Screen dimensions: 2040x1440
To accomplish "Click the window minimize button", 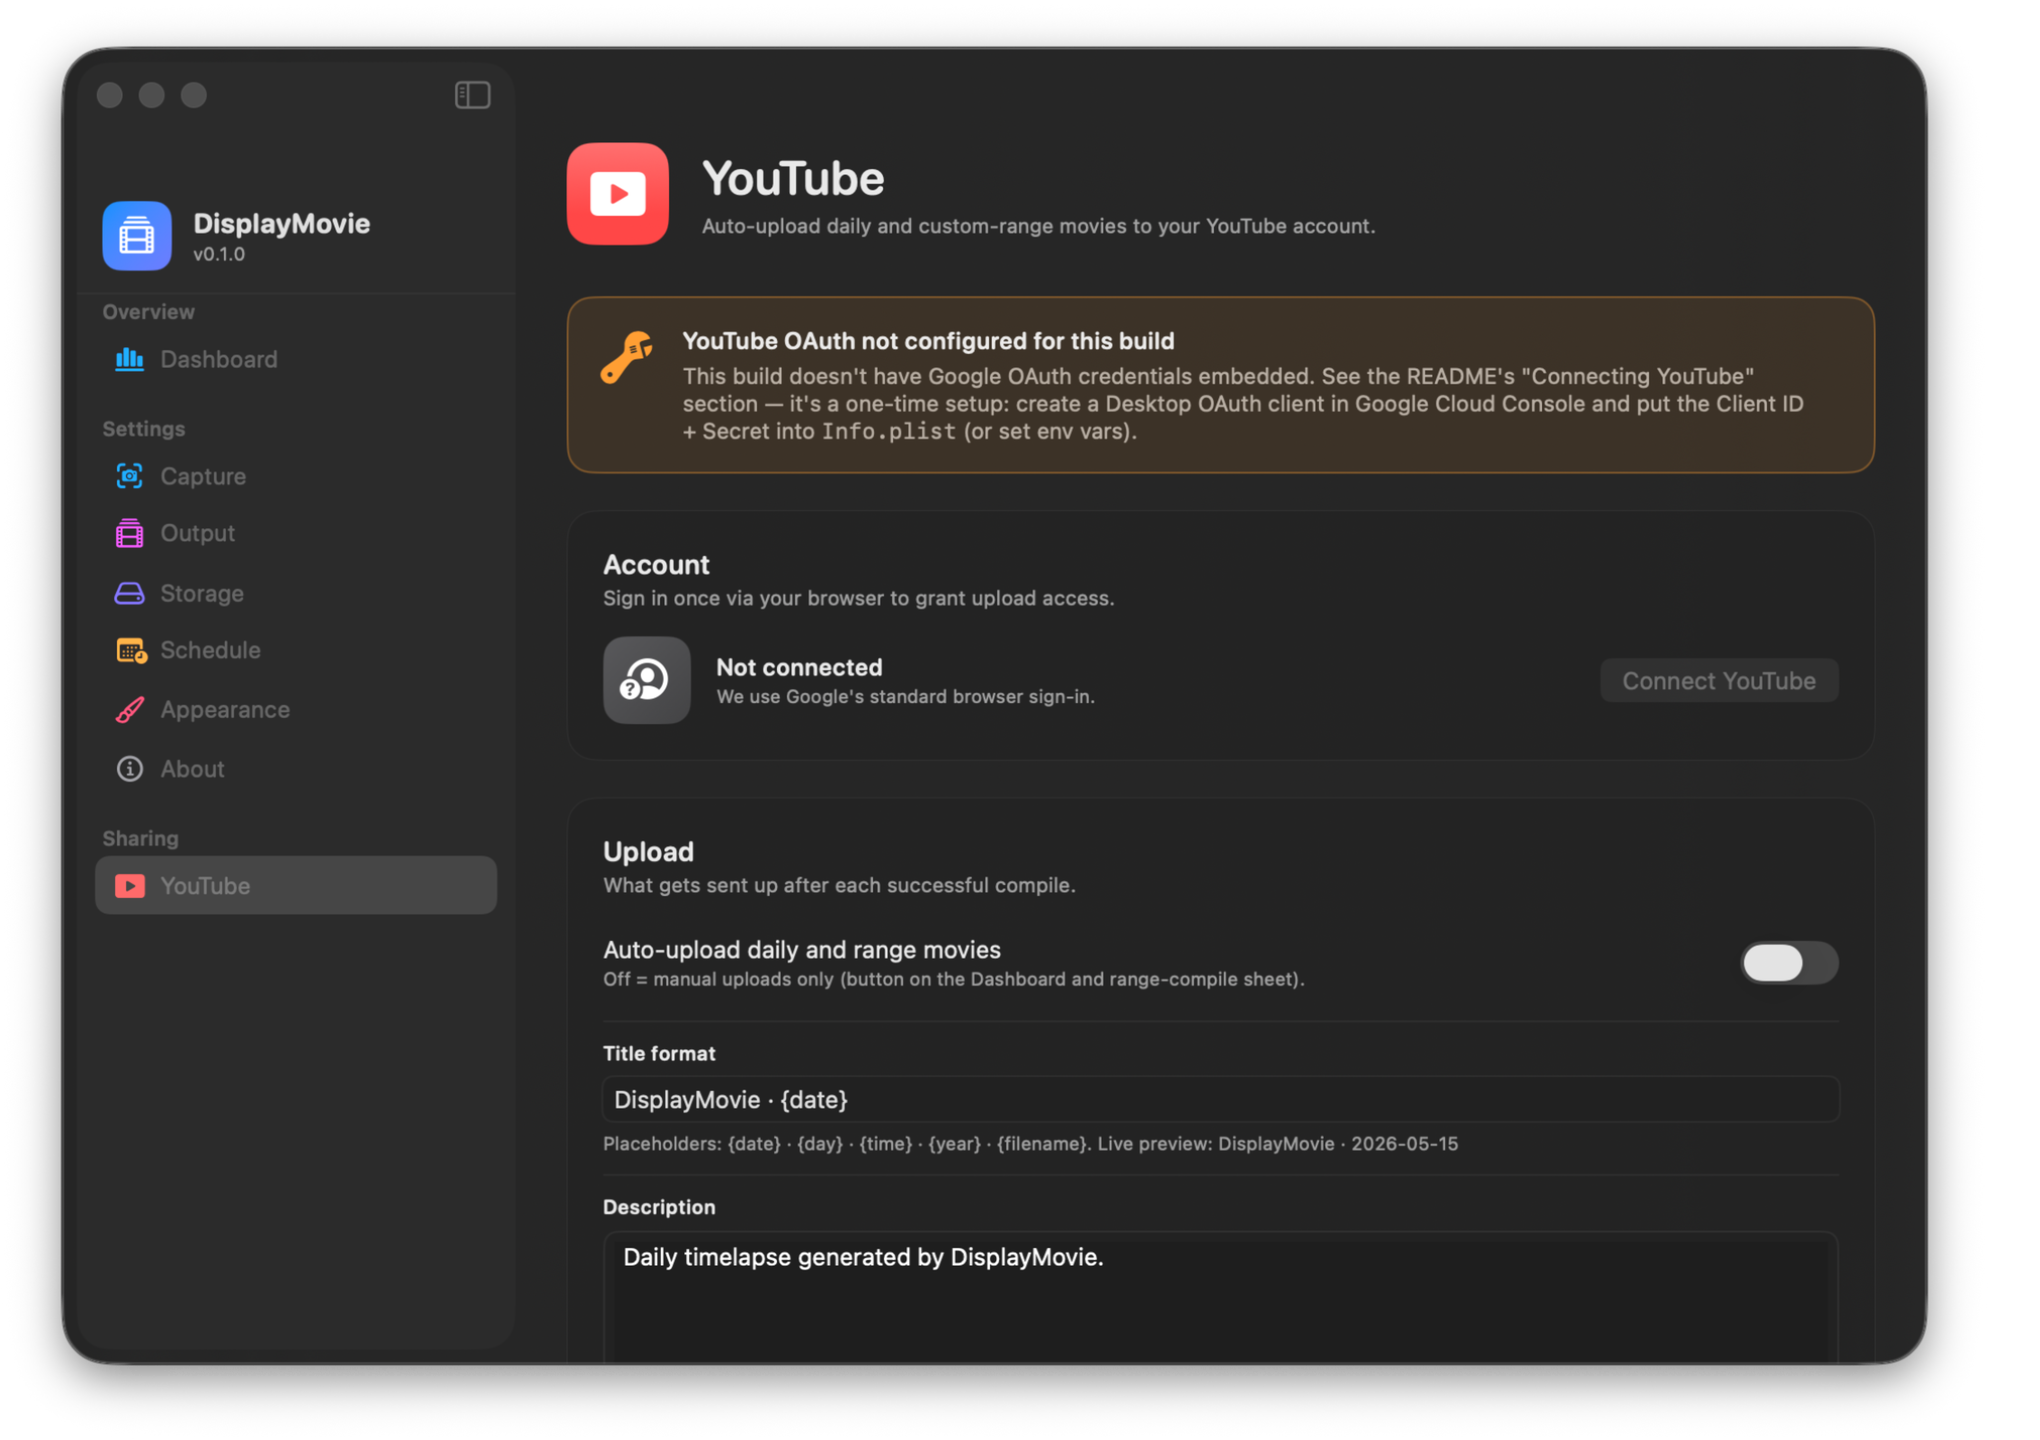I will click(152, 95).
